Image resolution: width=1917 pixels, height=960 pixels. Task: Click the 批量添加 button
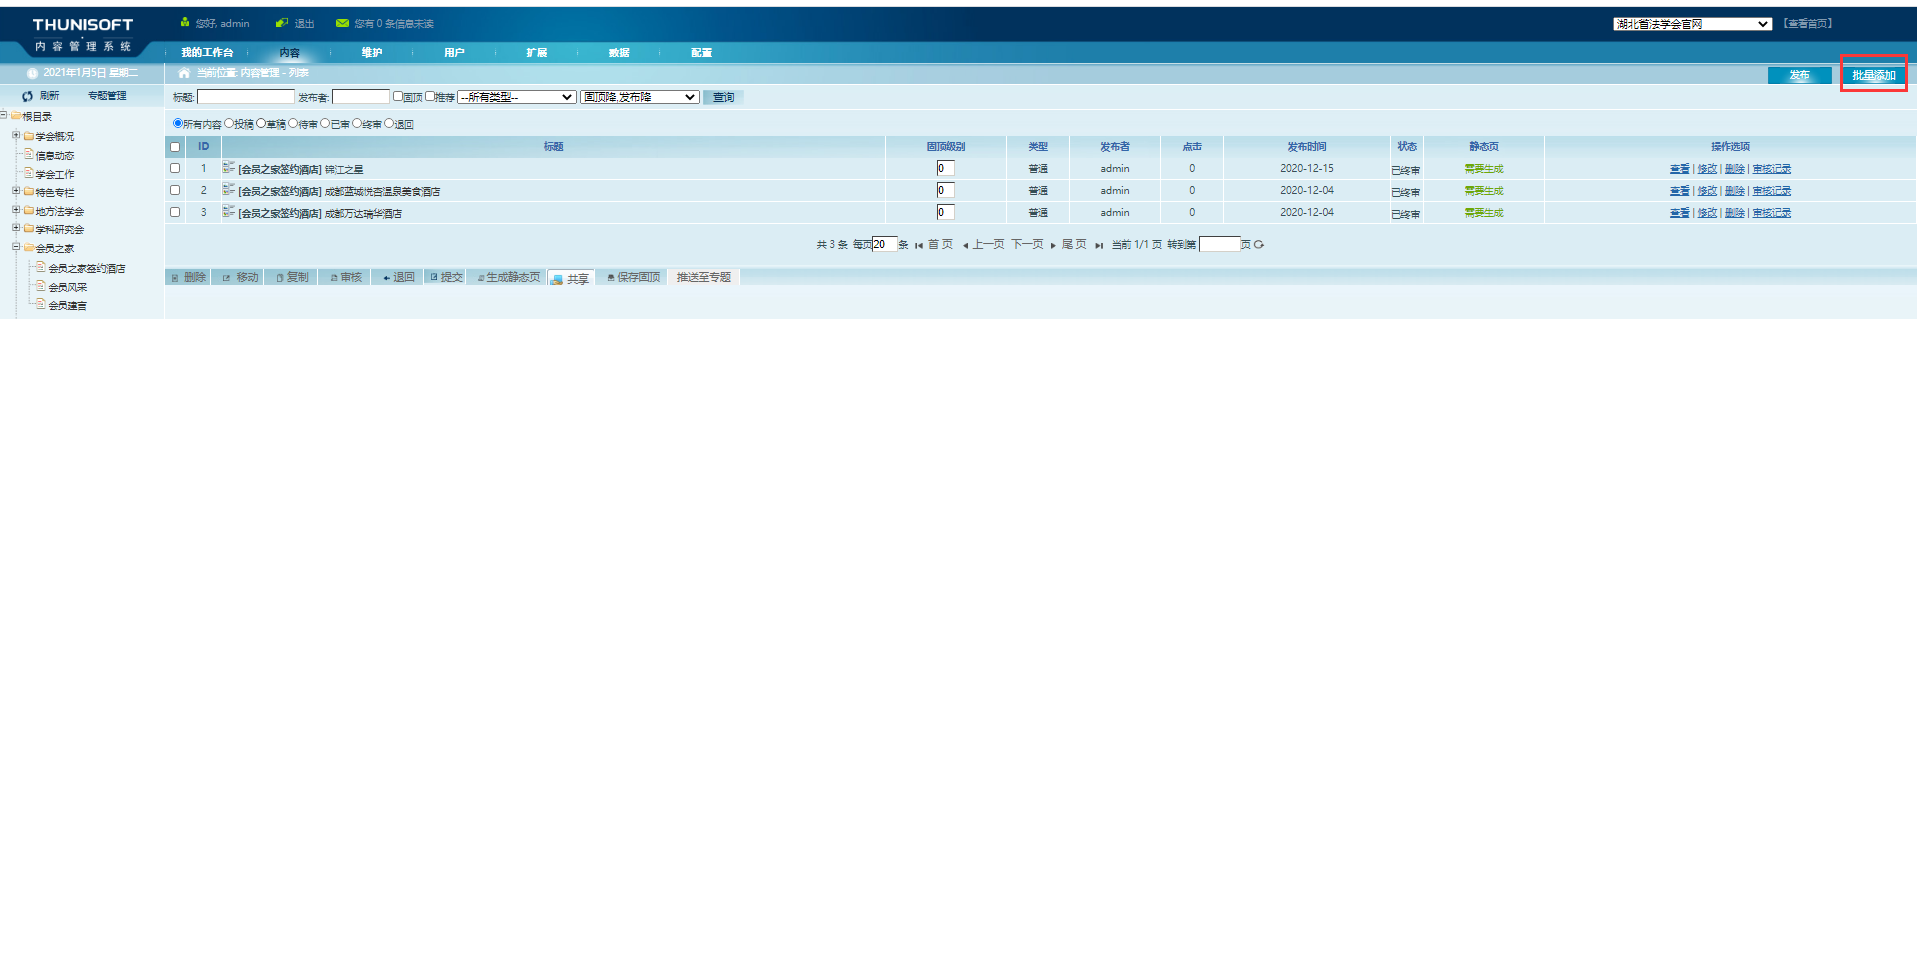[x=1873, y=75]
